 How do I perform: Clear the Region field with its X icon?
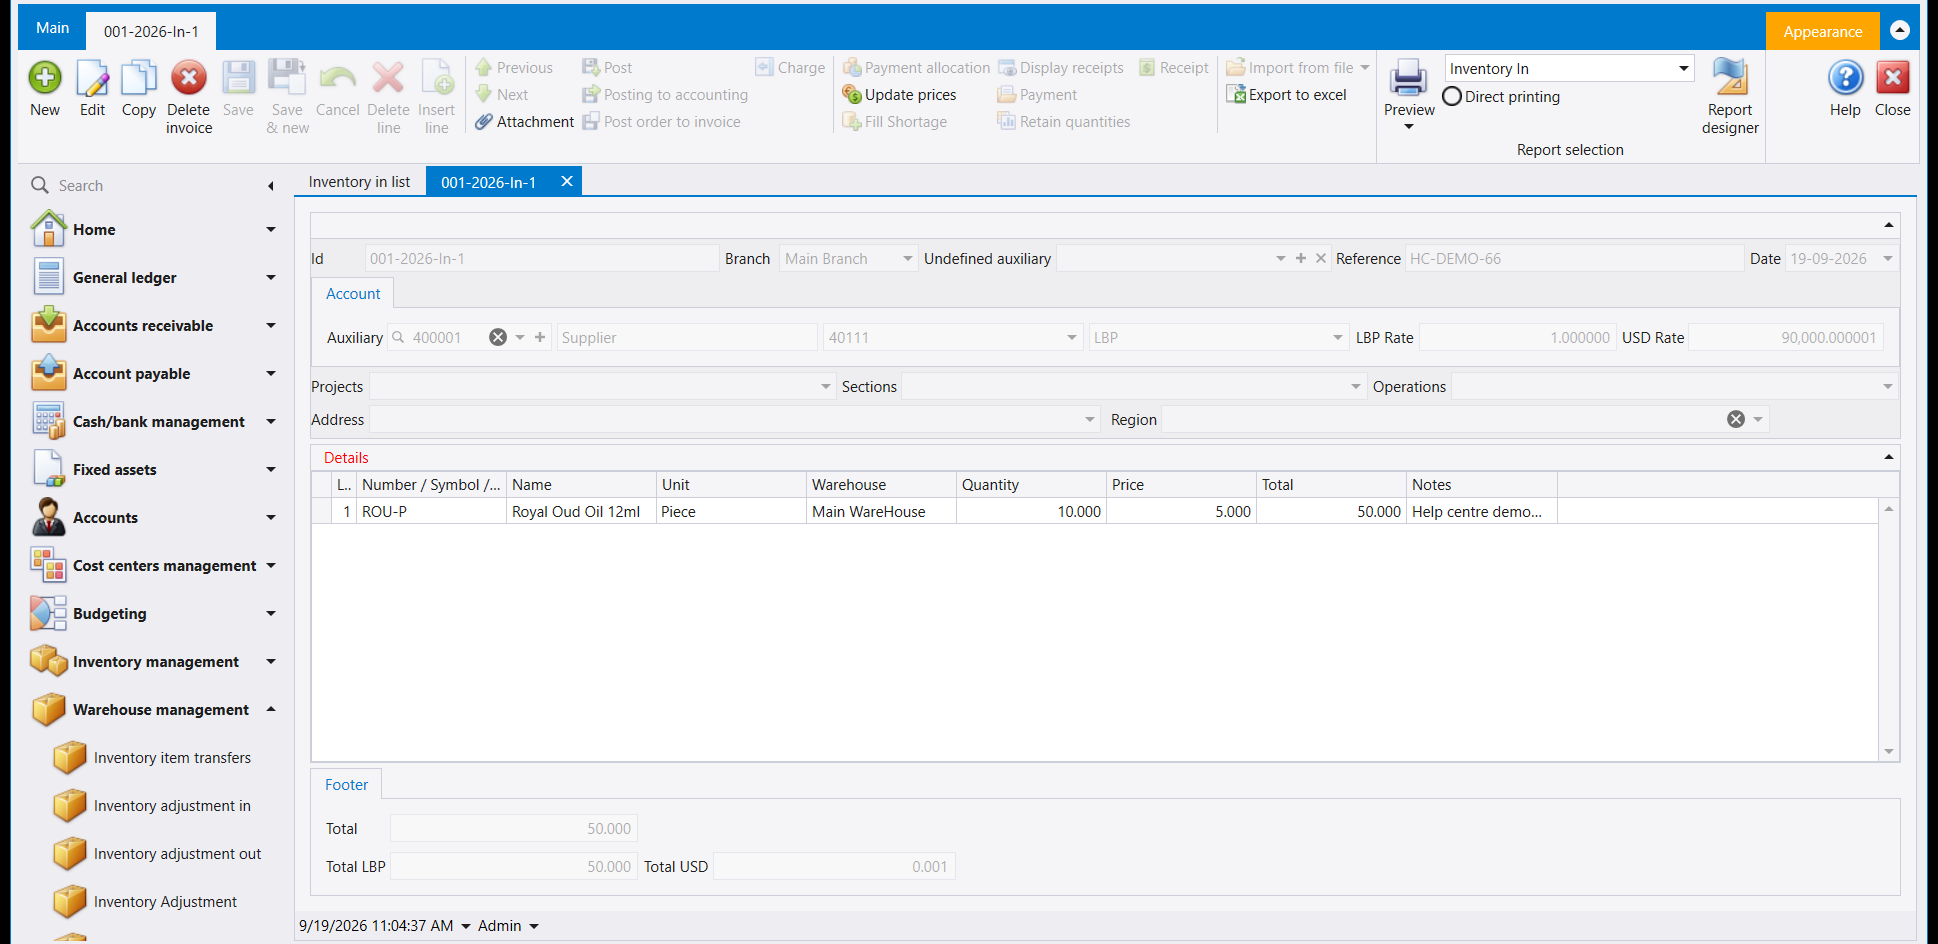(1736, 420)
